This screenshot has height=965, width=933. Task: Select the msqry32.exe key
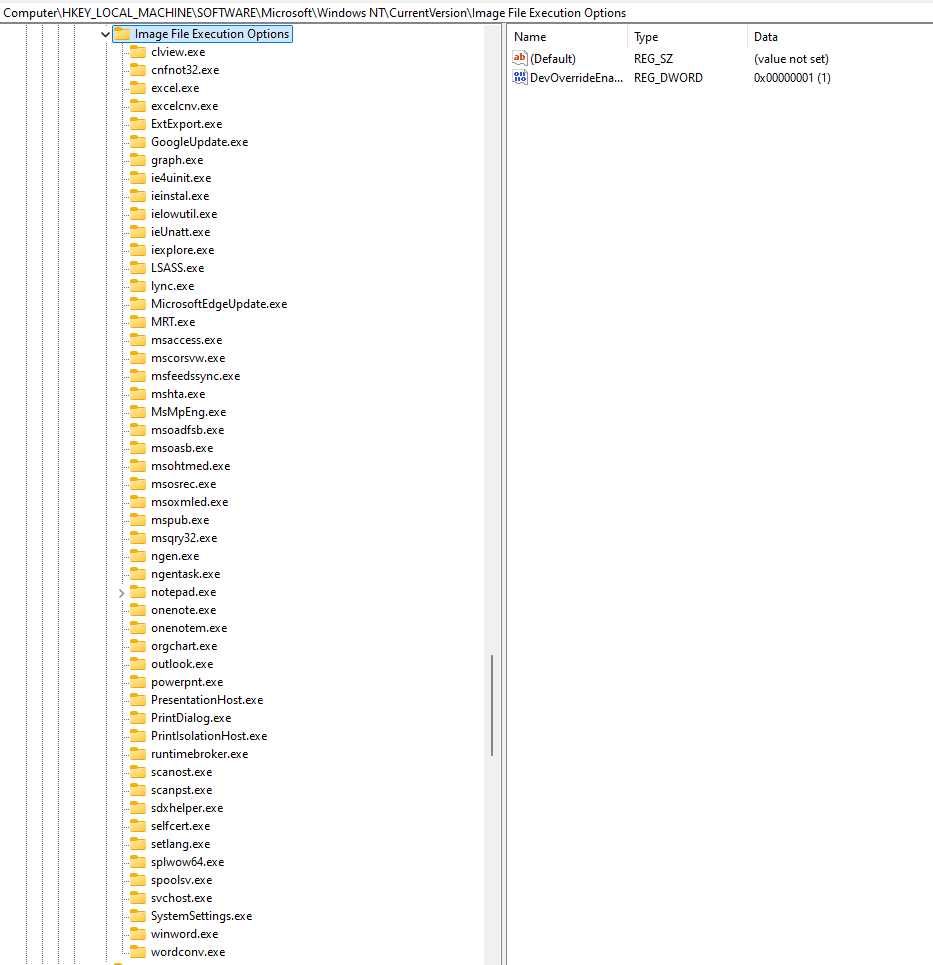(184, 538)
